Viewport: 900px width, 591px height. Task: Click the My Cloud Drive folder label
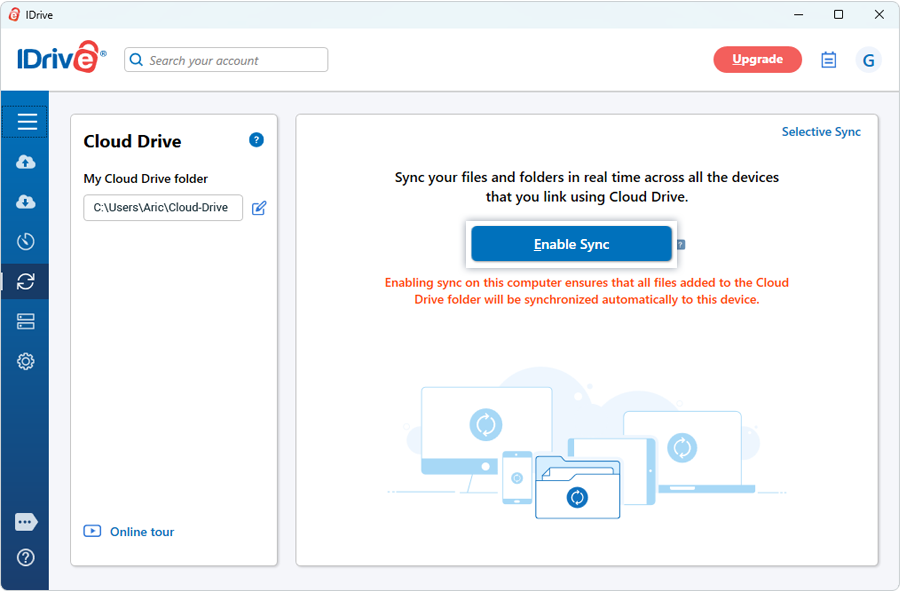point(146,178)
